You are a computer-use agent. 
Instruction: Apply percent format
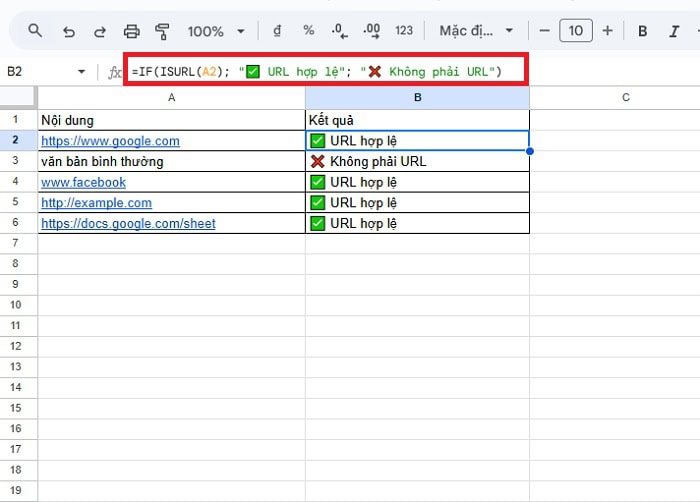308,31
